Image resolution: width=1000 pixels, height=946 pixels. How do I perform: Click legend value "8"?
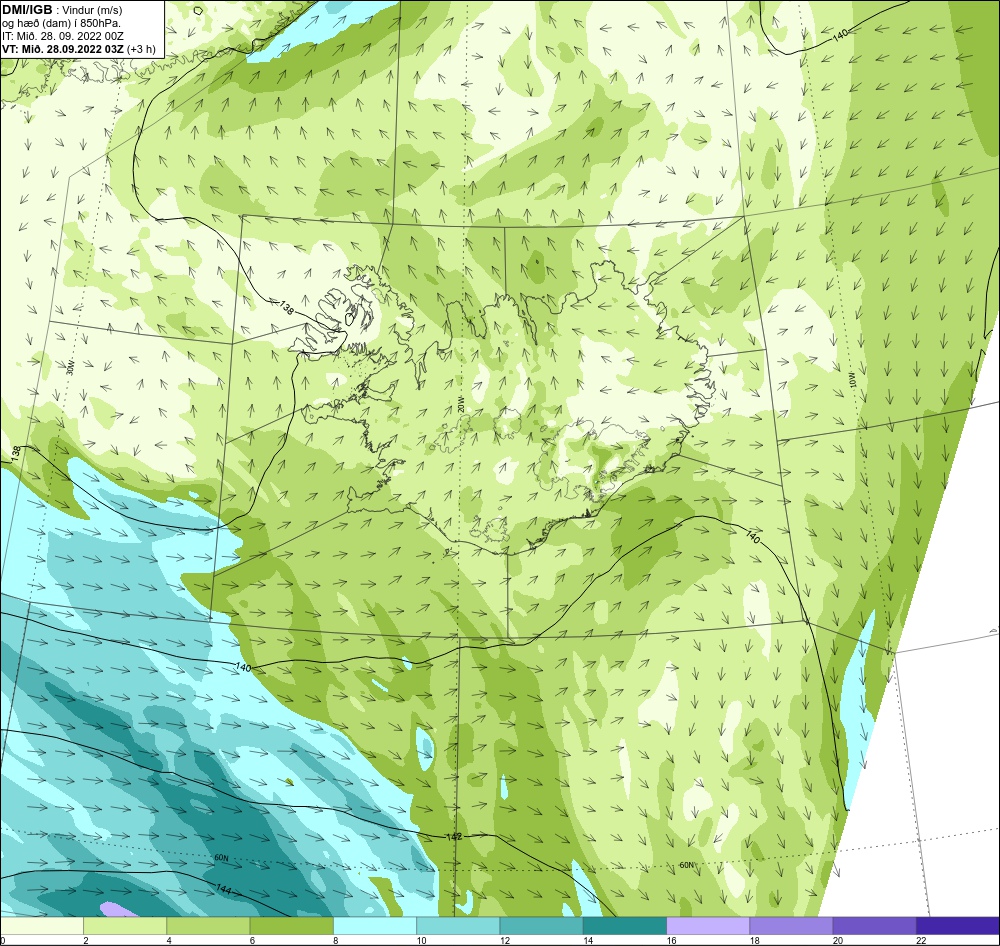coord(335,940)
